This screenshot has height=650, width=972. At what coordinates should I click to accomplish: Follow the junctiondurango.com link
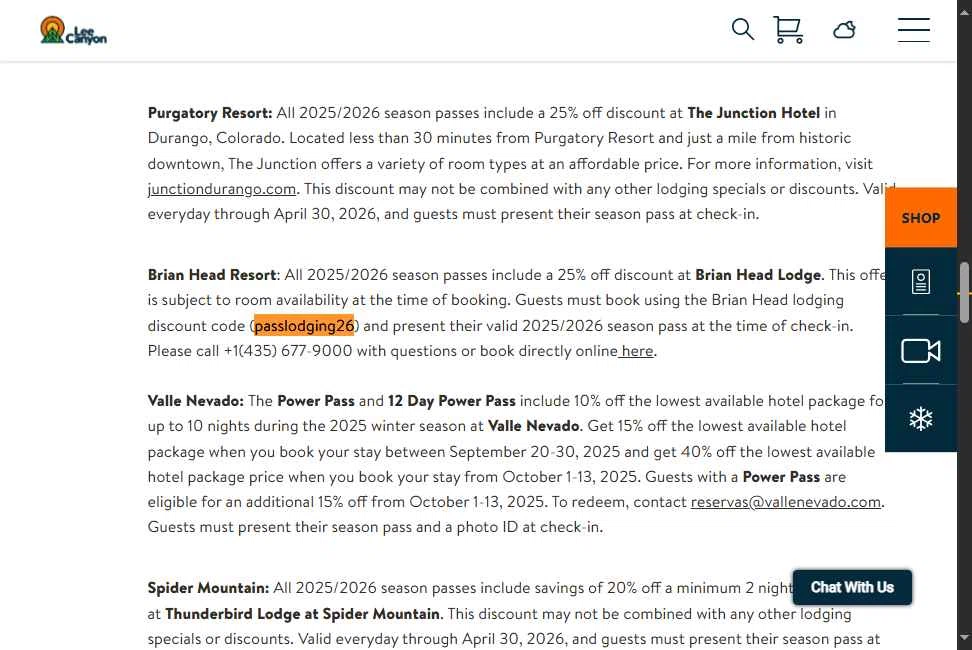[222, 189]
